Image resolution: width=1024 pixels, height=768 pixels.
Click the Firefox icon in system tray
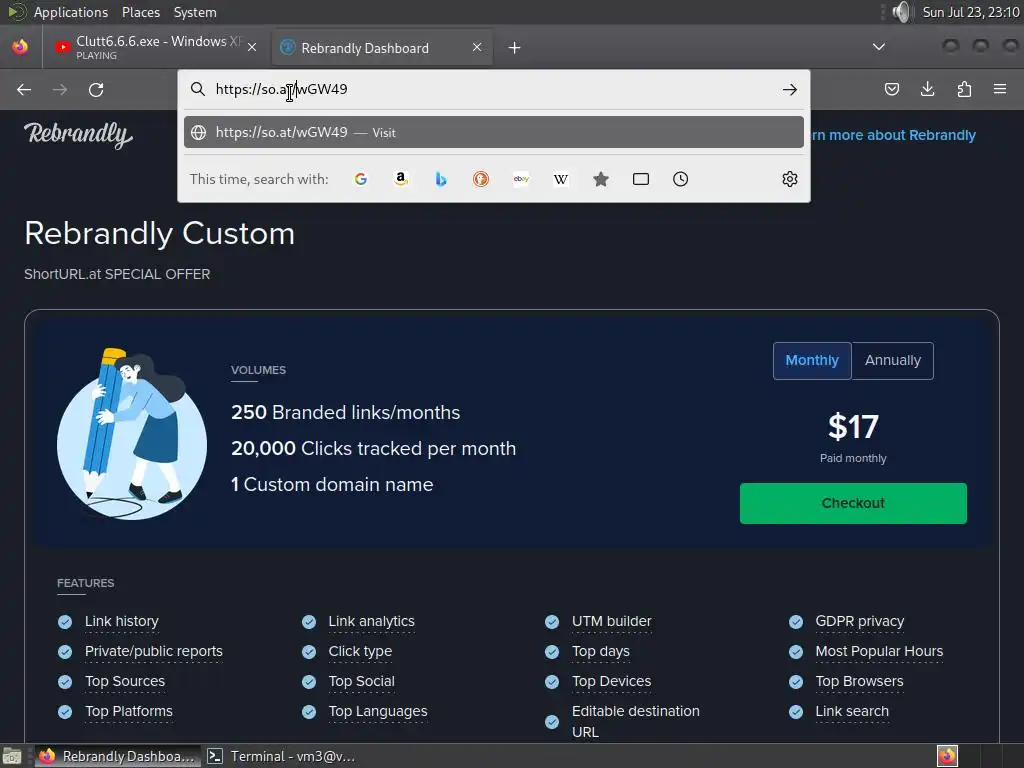947,756
